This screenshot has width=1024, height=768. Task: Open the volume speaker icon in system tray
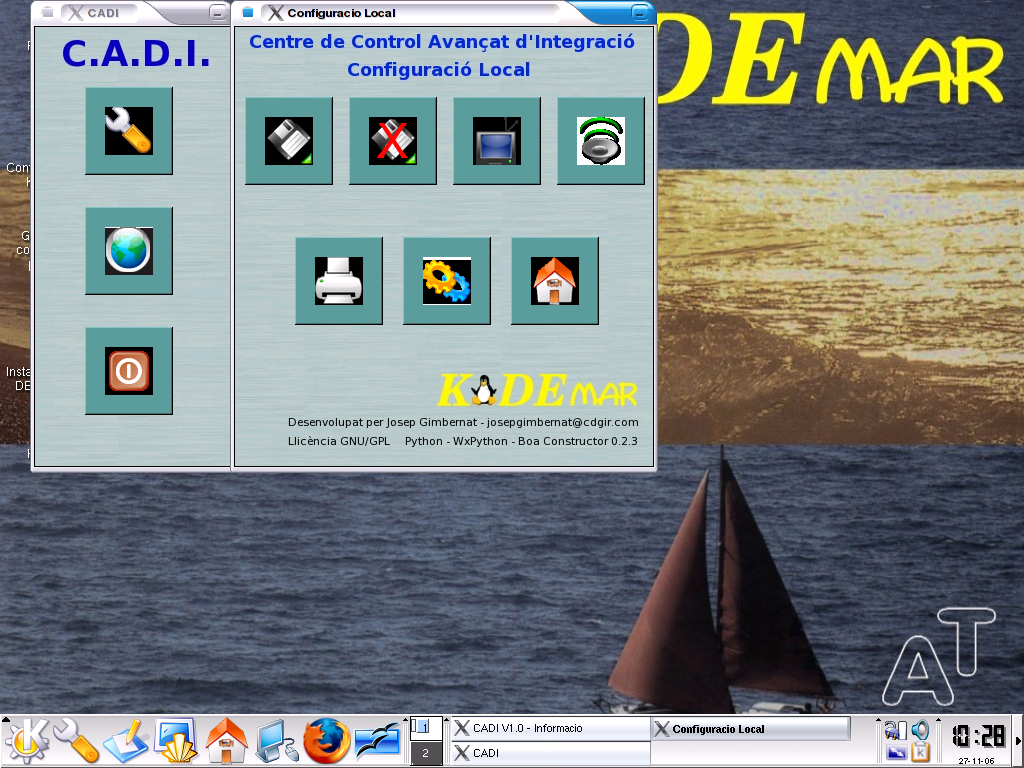point(921,730)
